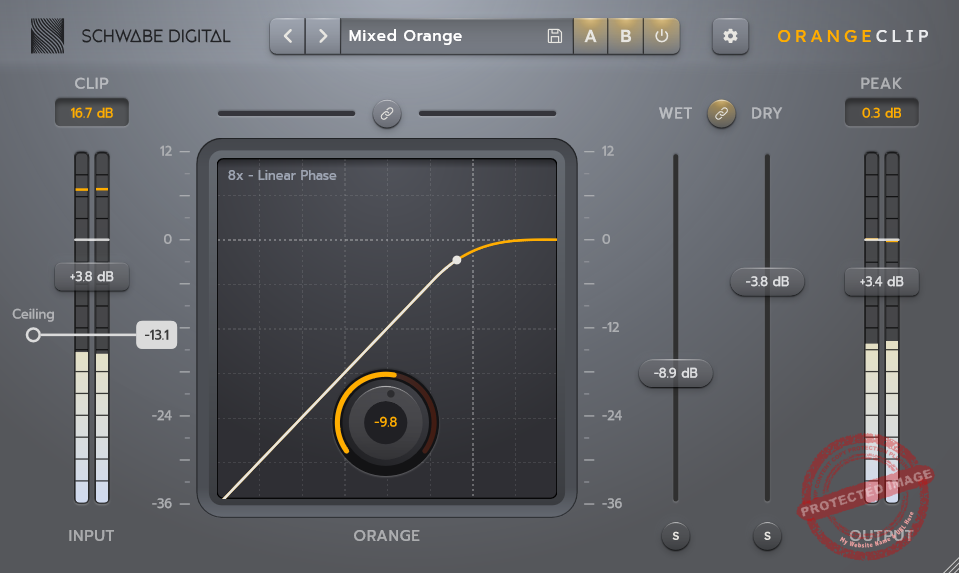Image resolution: width=959 pixels, height=573 pixels.
Task: Open settings with the gear icon
Action: pos(730,36)
